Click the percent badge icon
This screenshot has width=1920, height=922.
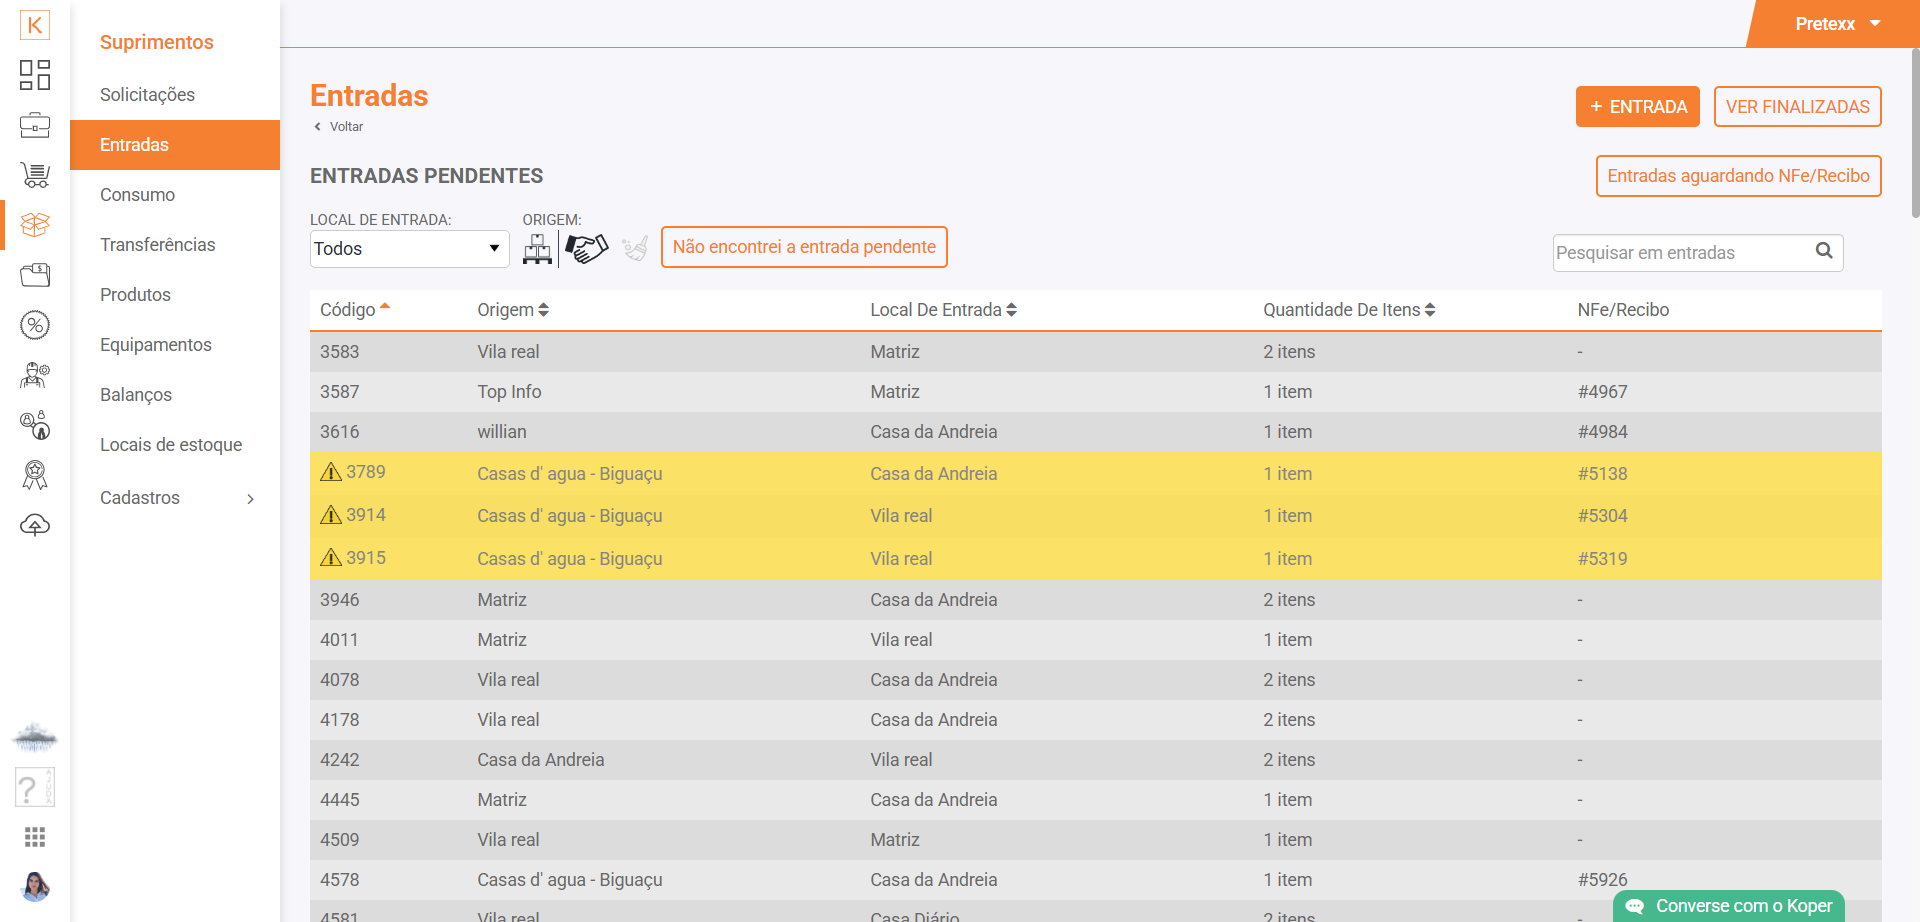35,325
